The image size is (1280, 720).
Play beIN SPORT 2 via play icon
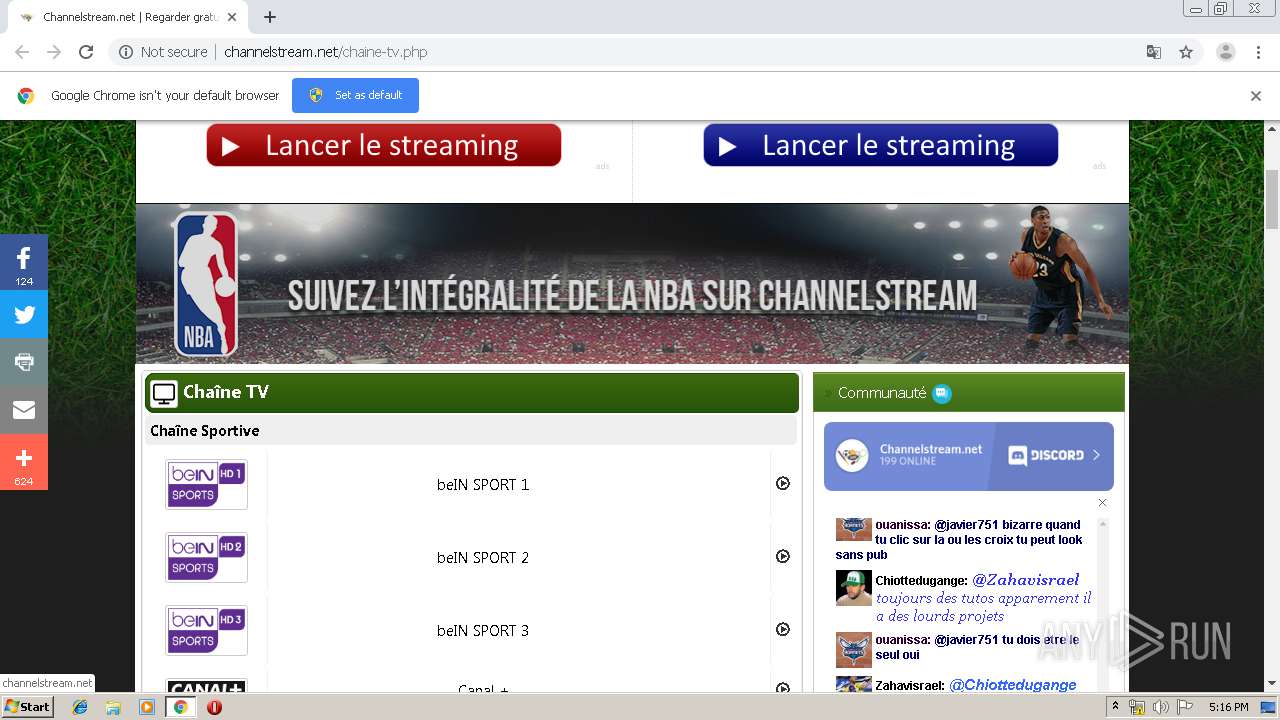point(783,556)
